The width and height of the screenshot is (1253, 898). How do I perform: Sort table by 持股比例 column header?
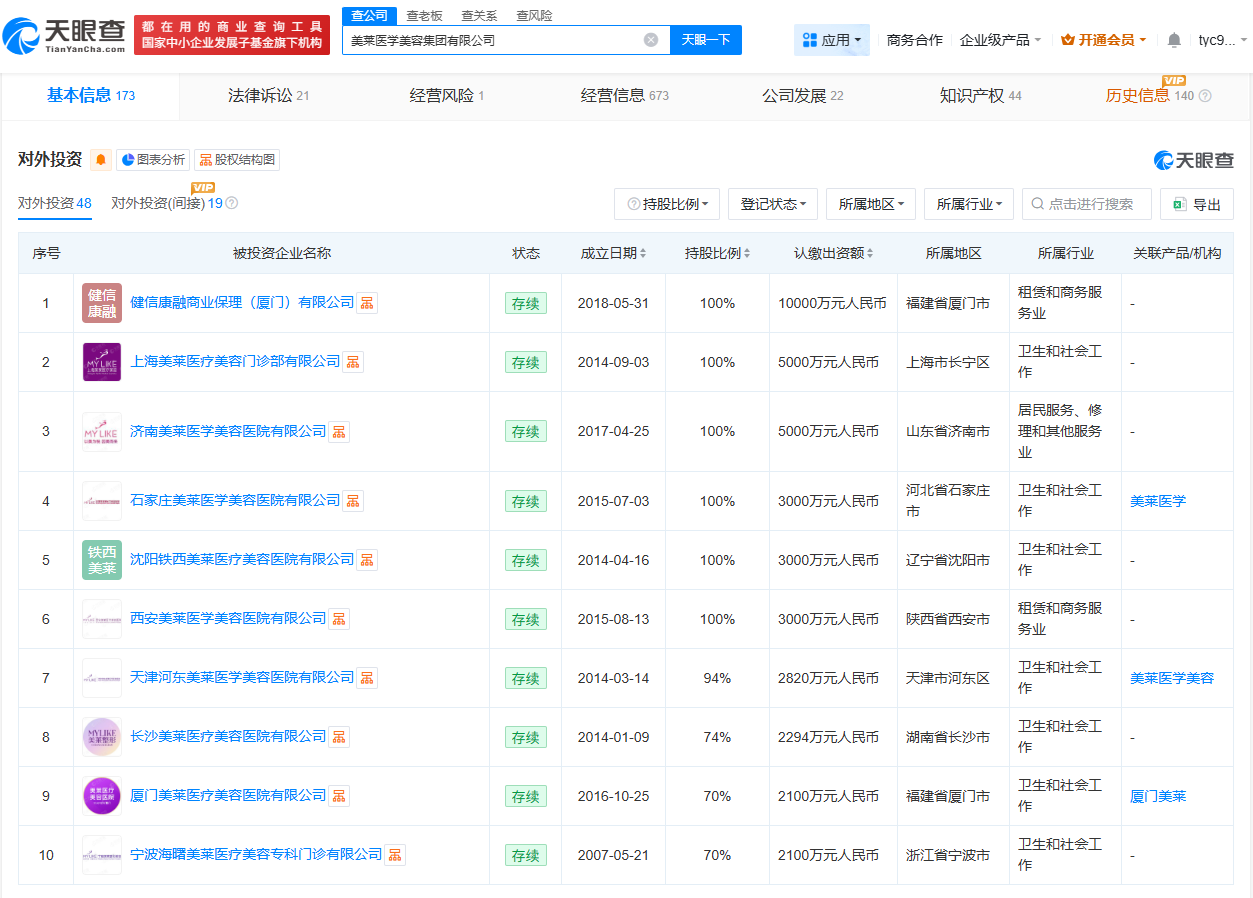[717, 253]
